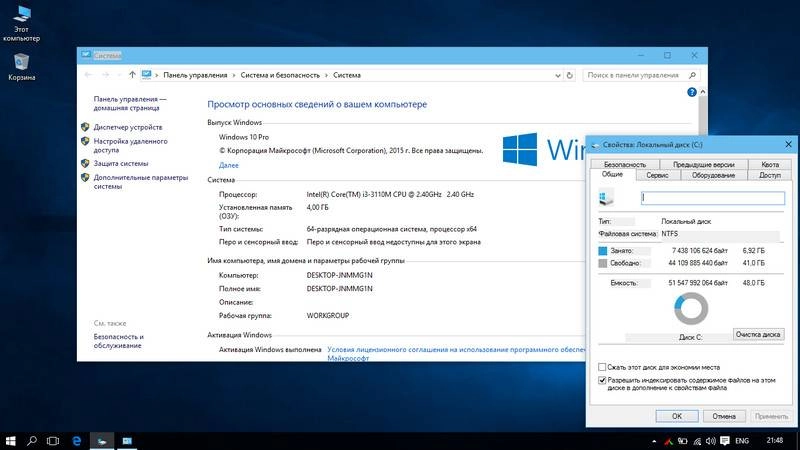Switch to the Доступ tab
Image resolution: width=800 pixels, height=450 pixels.
[x=770, y=175]
